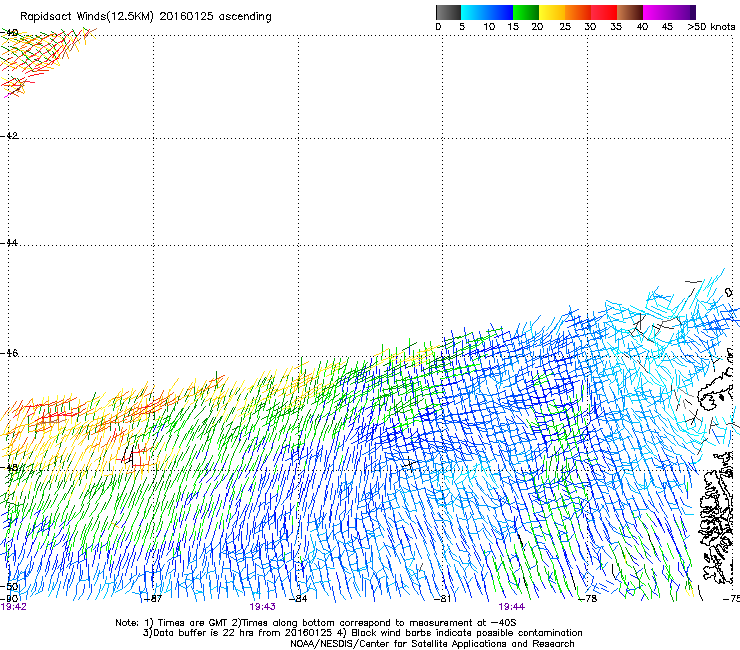Click the purple '19:43' time label
This screenshot has width=740, height=650.
pyautogui.click(x=262, y=607)
